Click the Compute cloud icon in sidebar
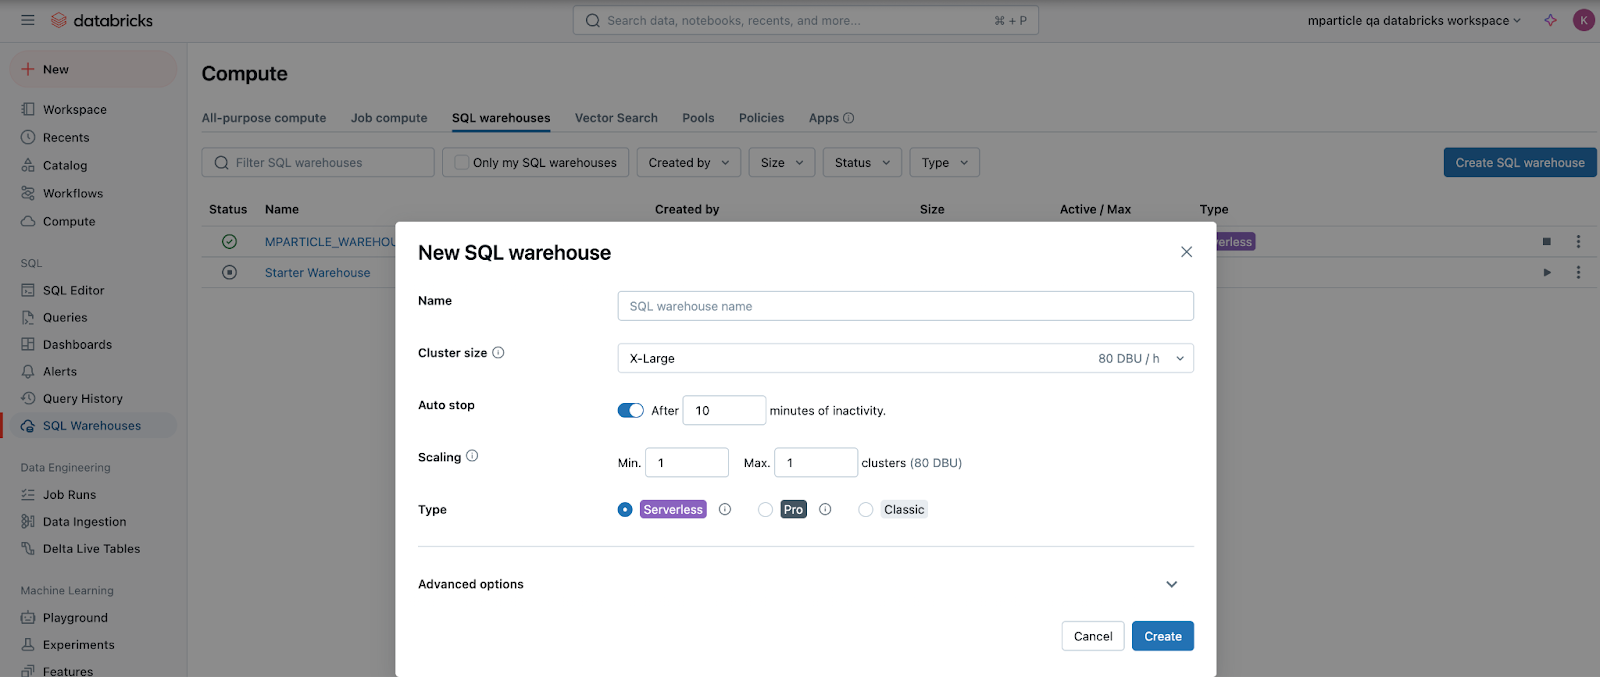1600x677 pixels. [x=28, y=221]
